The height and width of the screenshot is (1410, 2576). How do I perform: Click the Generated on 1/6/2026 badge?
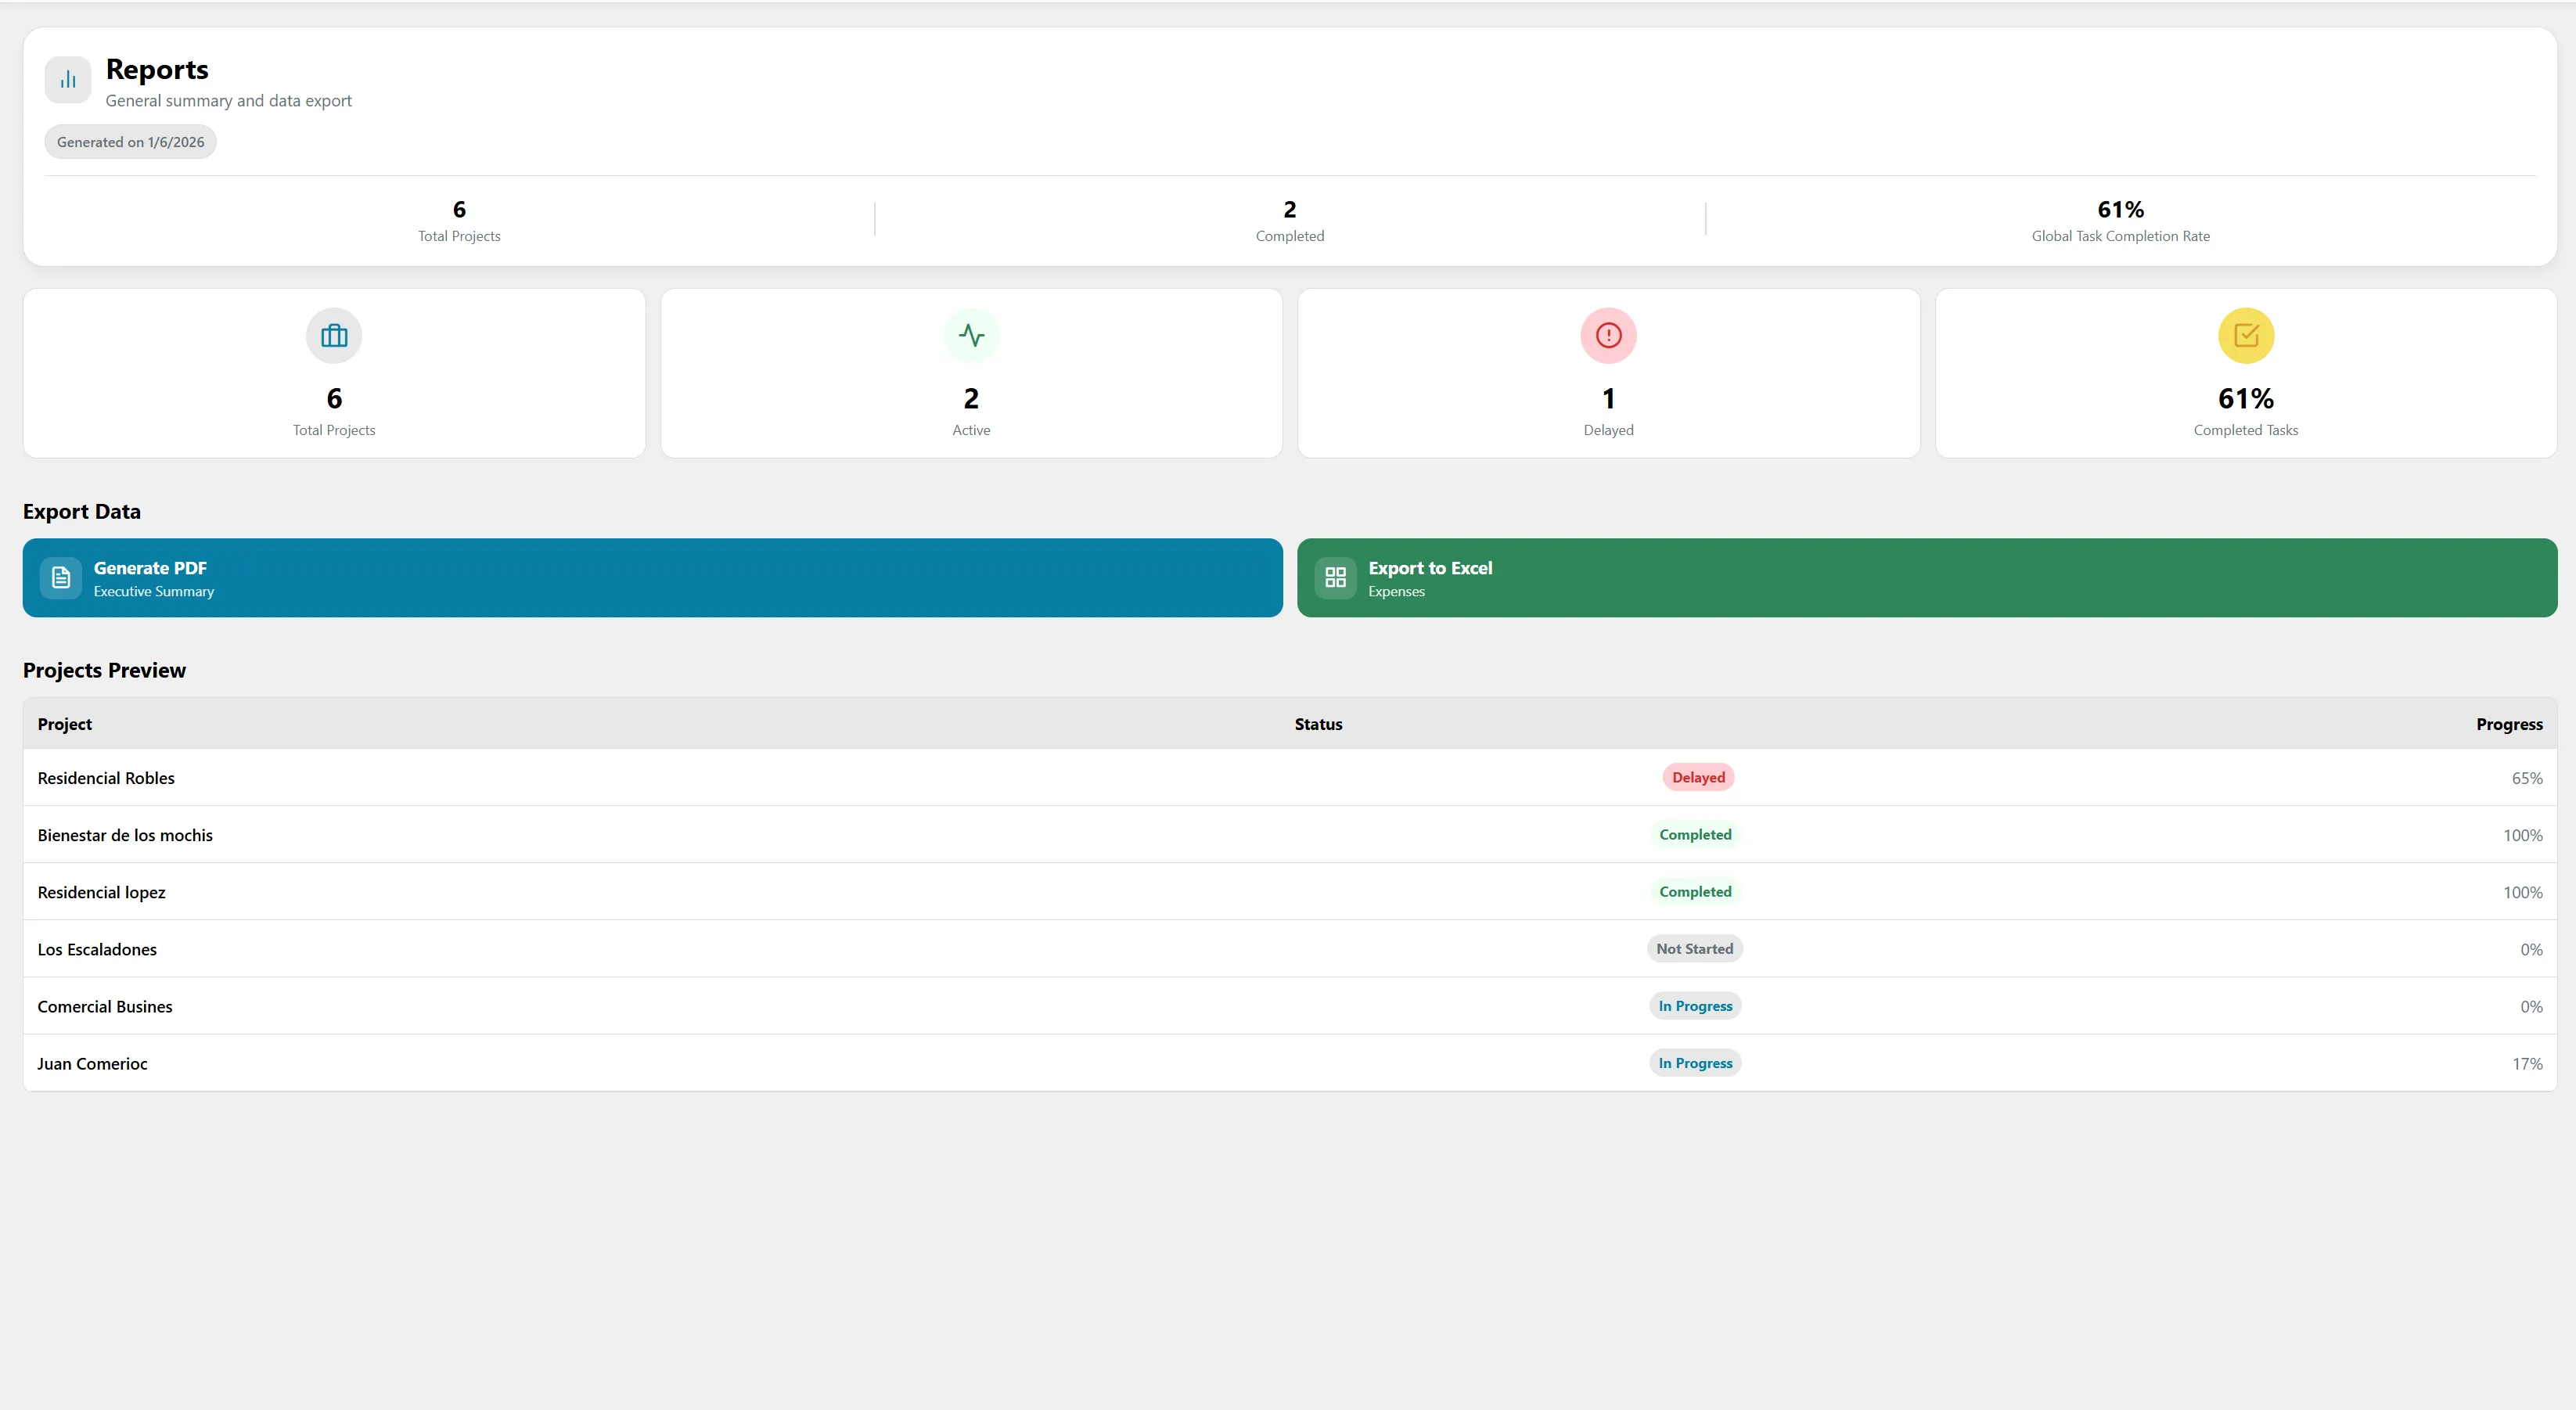[x=130, y=142]
